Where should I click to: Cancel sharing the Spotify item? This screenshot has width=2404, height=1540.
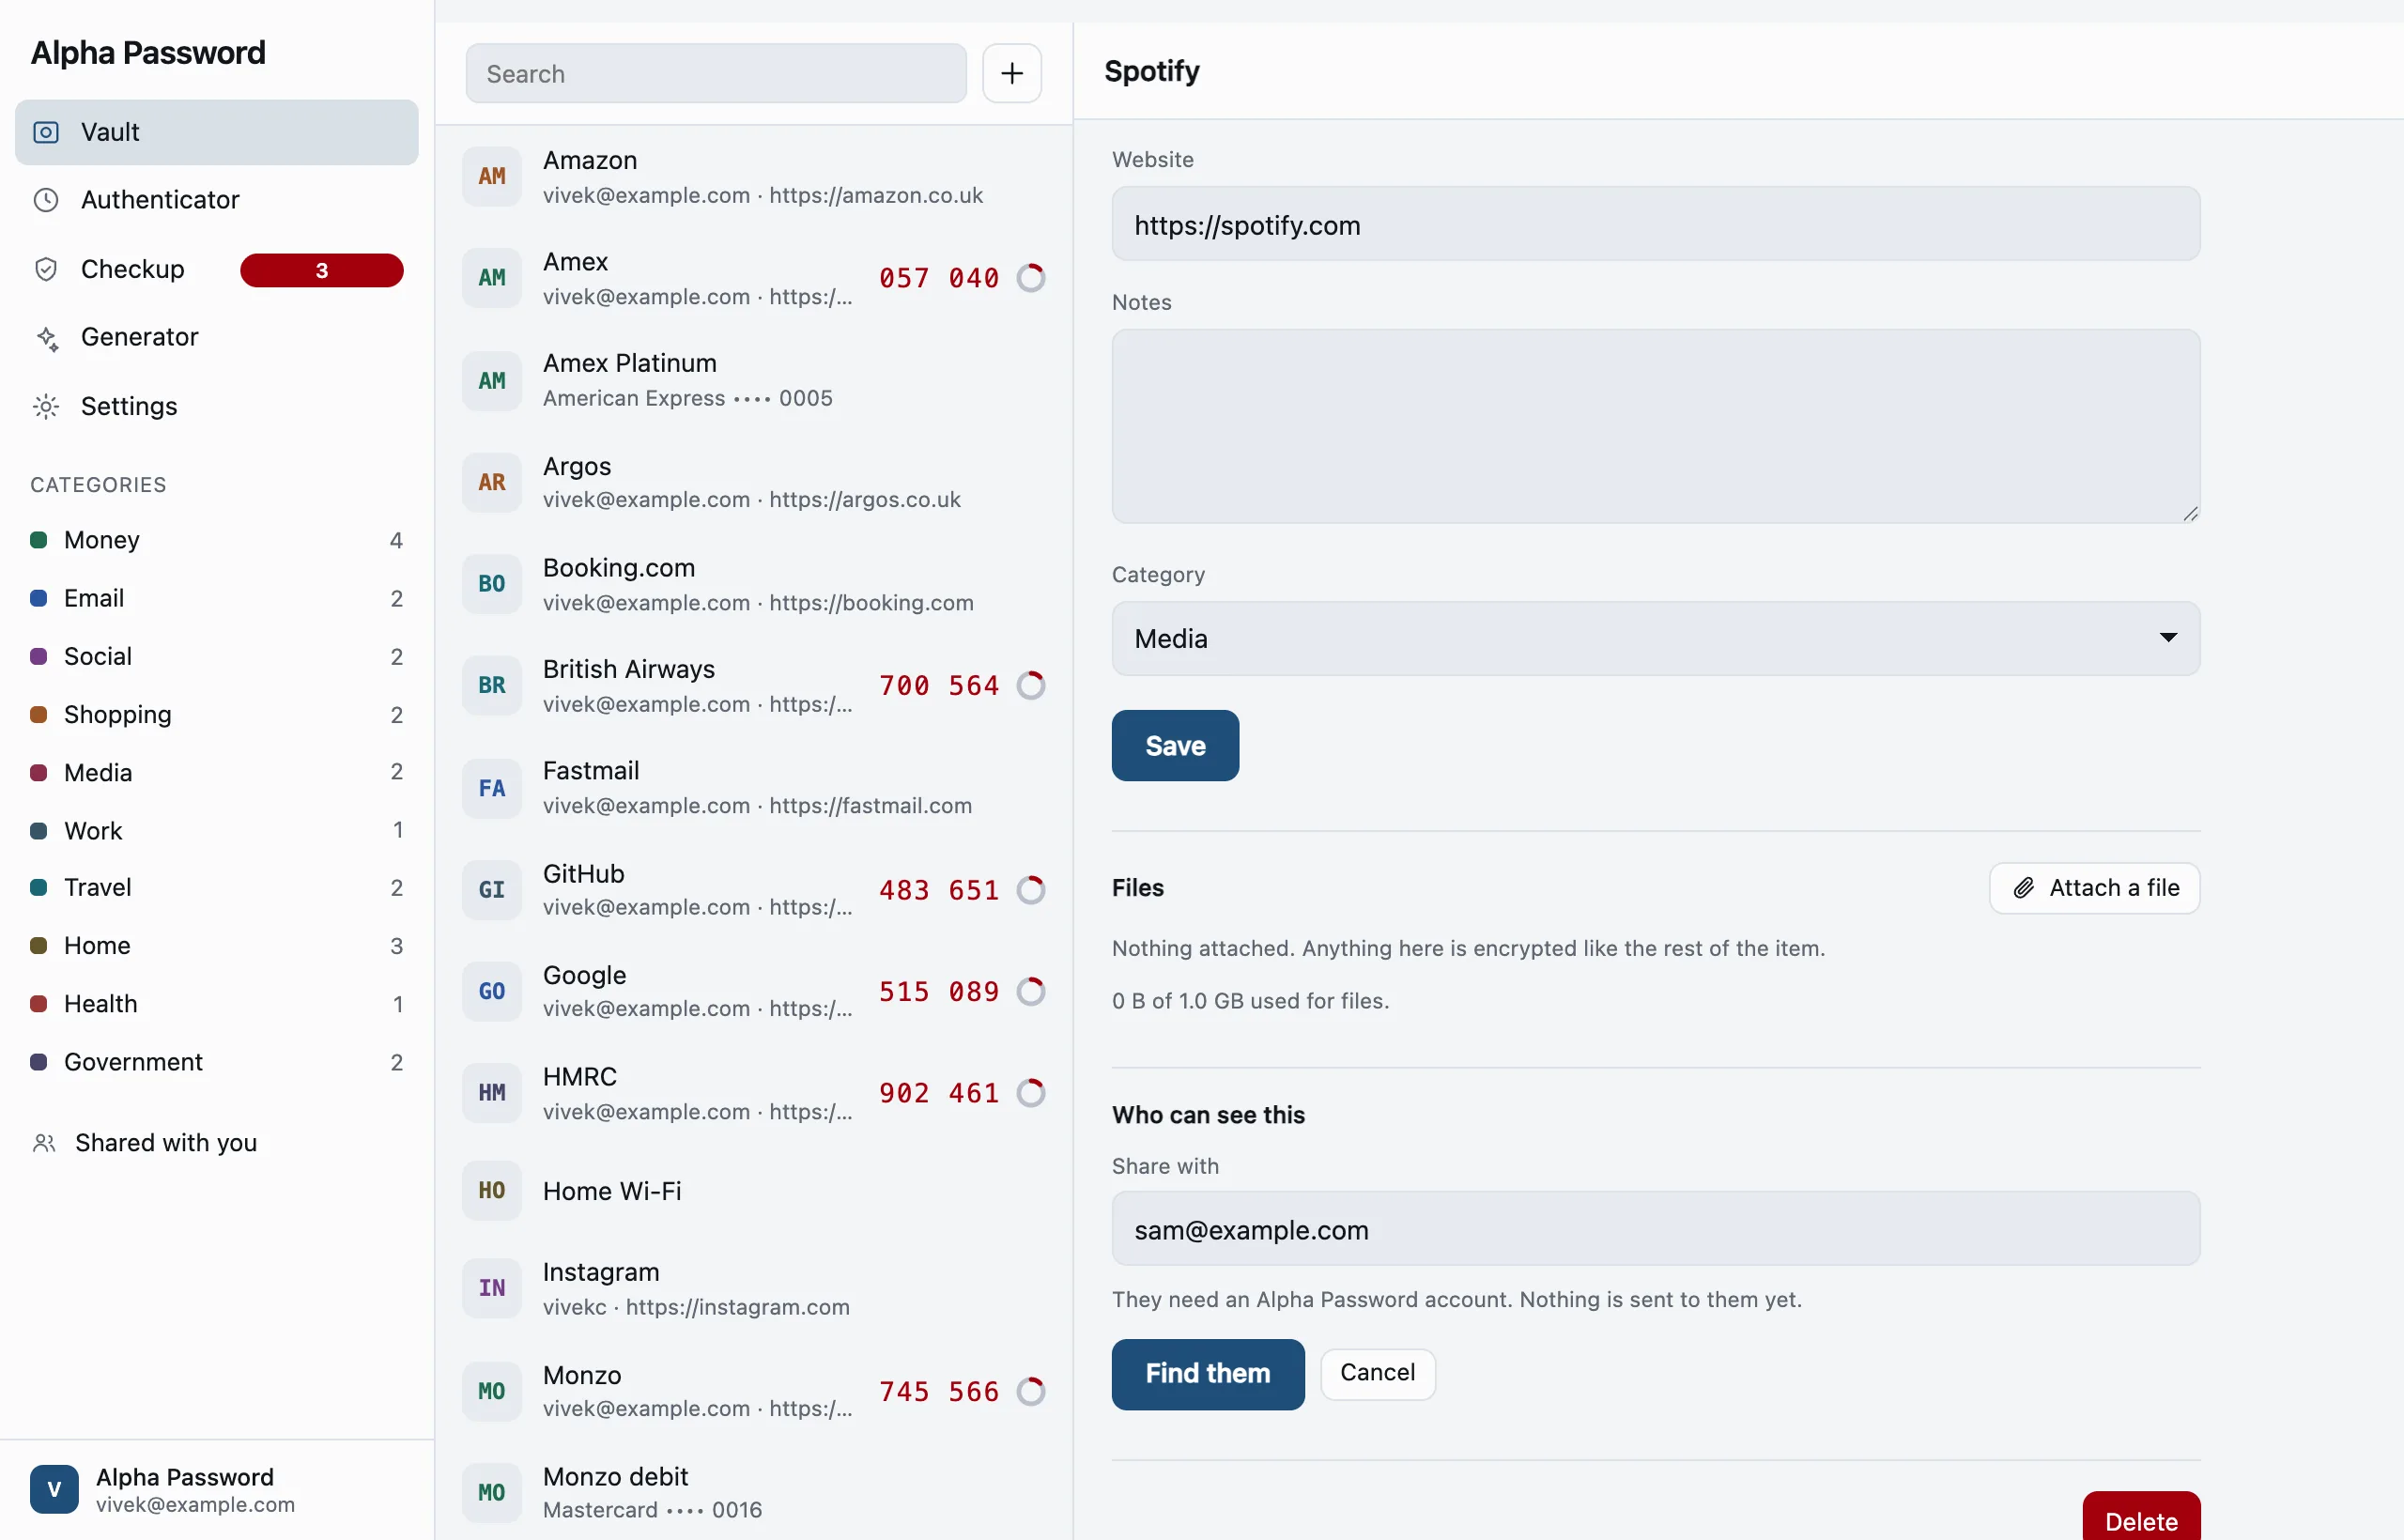(1377, 1373)
